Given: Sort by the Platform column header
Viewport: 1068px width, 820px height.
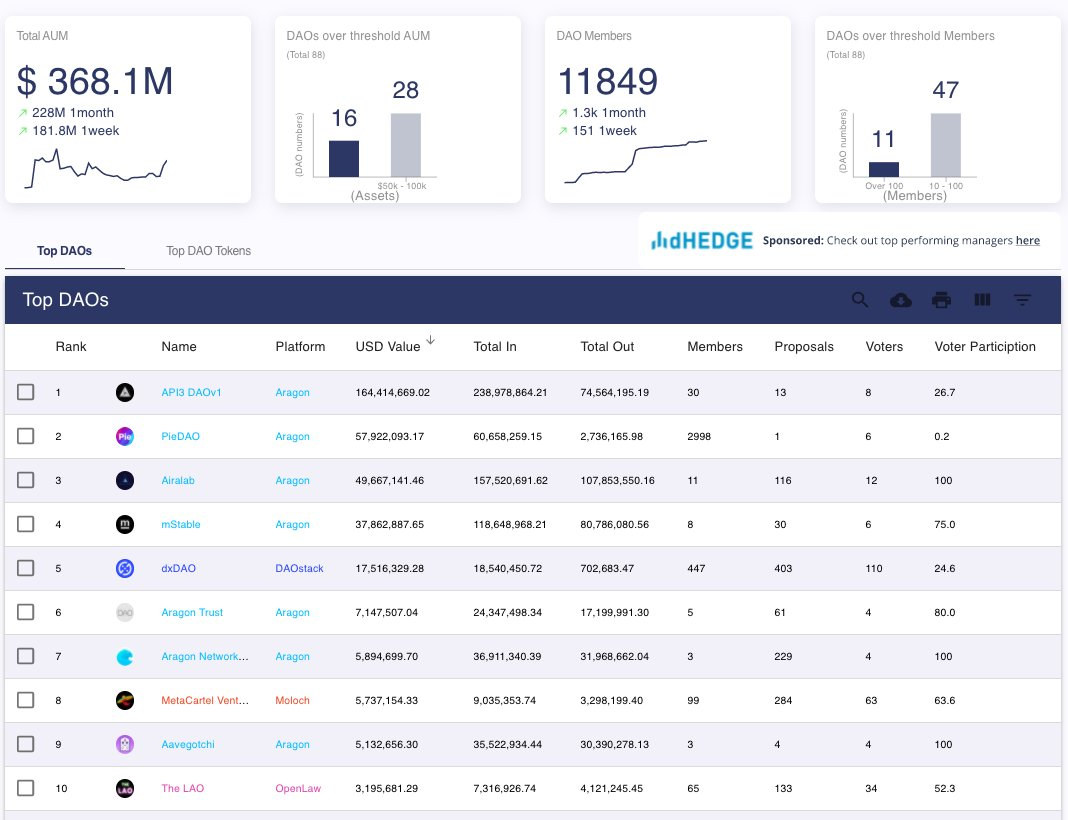Looking at the screenshot, I should pos(300,347).
